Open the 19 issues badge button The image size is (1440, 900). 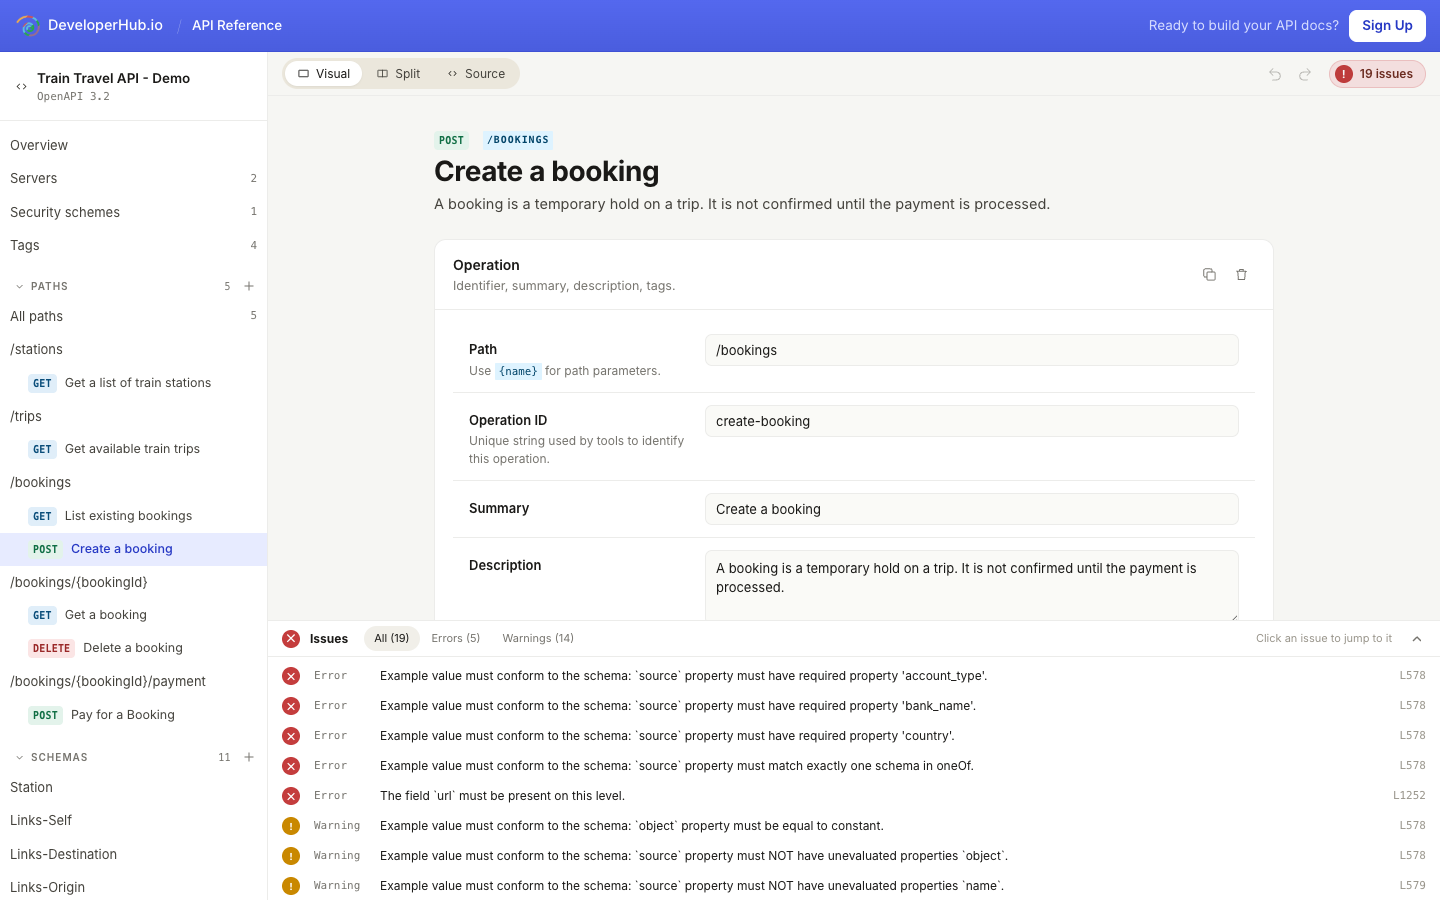coord(1377,74)
